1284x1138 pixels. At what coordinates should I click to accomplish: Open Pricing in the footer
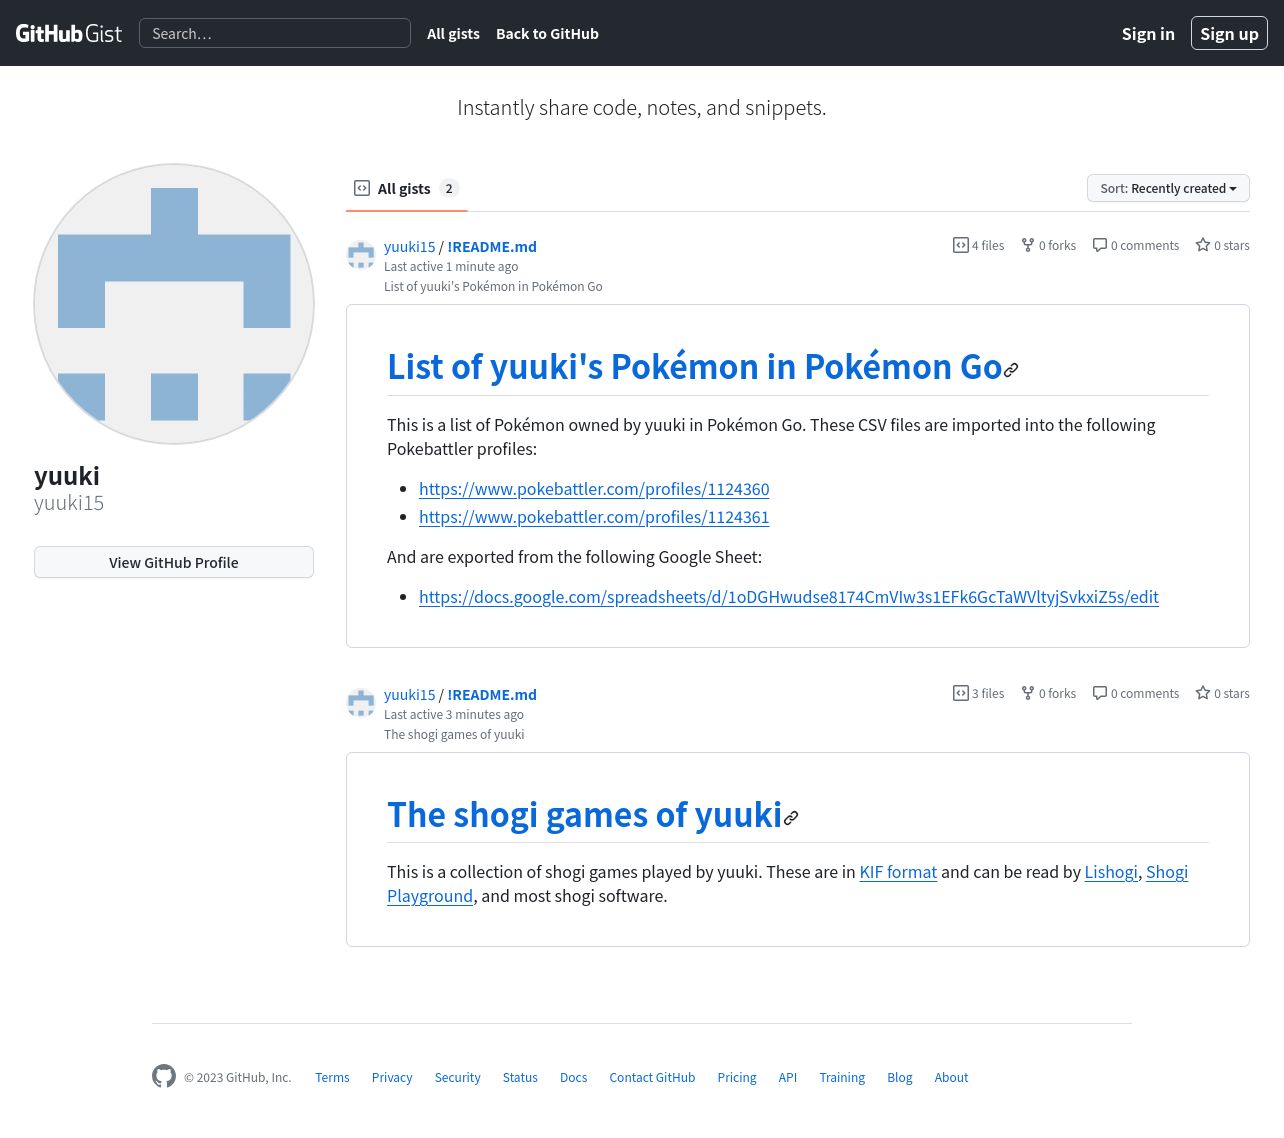737,1077
